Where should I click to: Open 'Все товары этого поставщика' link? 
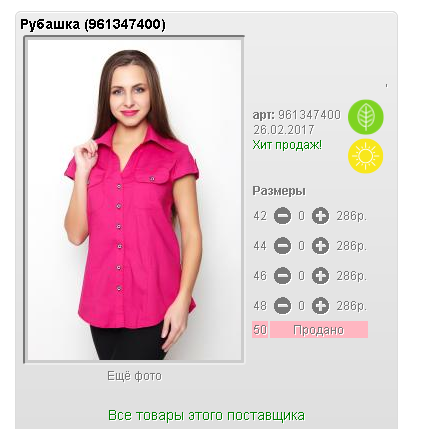(206, 415)
